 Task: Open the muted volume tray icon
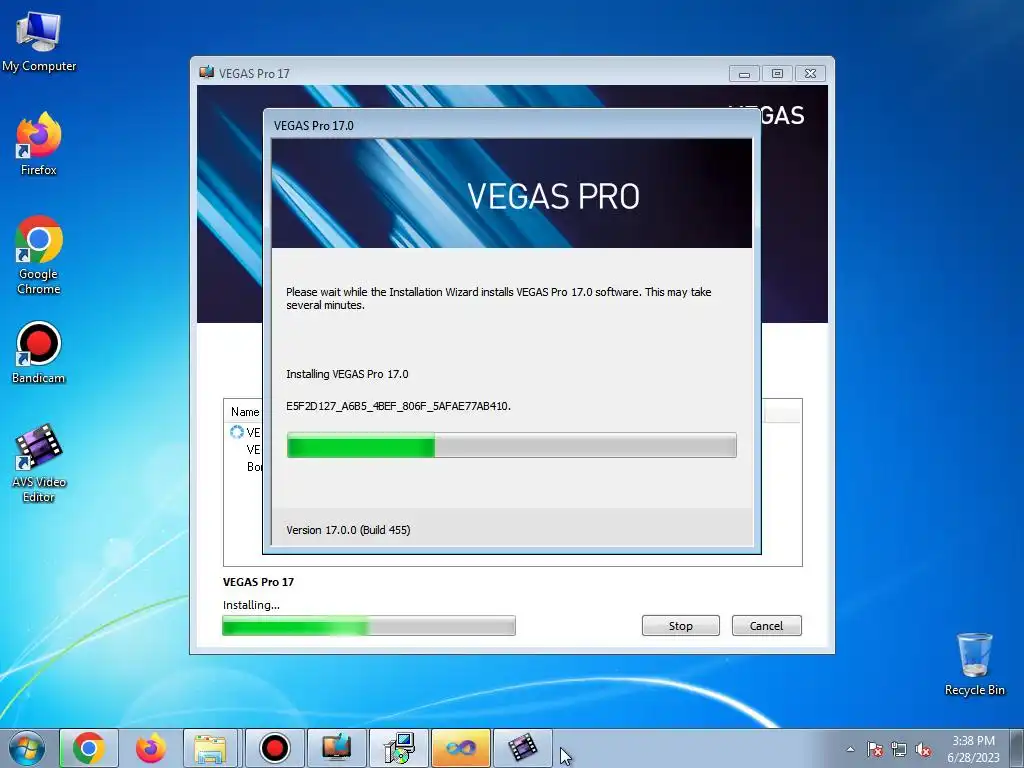923,750
